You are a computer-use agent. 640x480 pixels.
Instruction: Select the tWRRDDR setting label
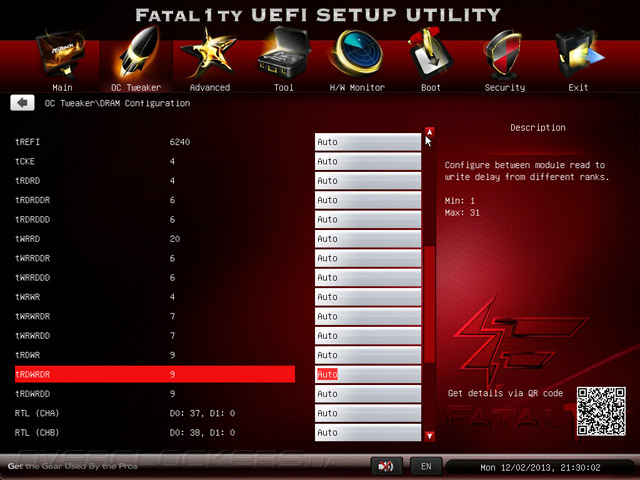(33, 258)
